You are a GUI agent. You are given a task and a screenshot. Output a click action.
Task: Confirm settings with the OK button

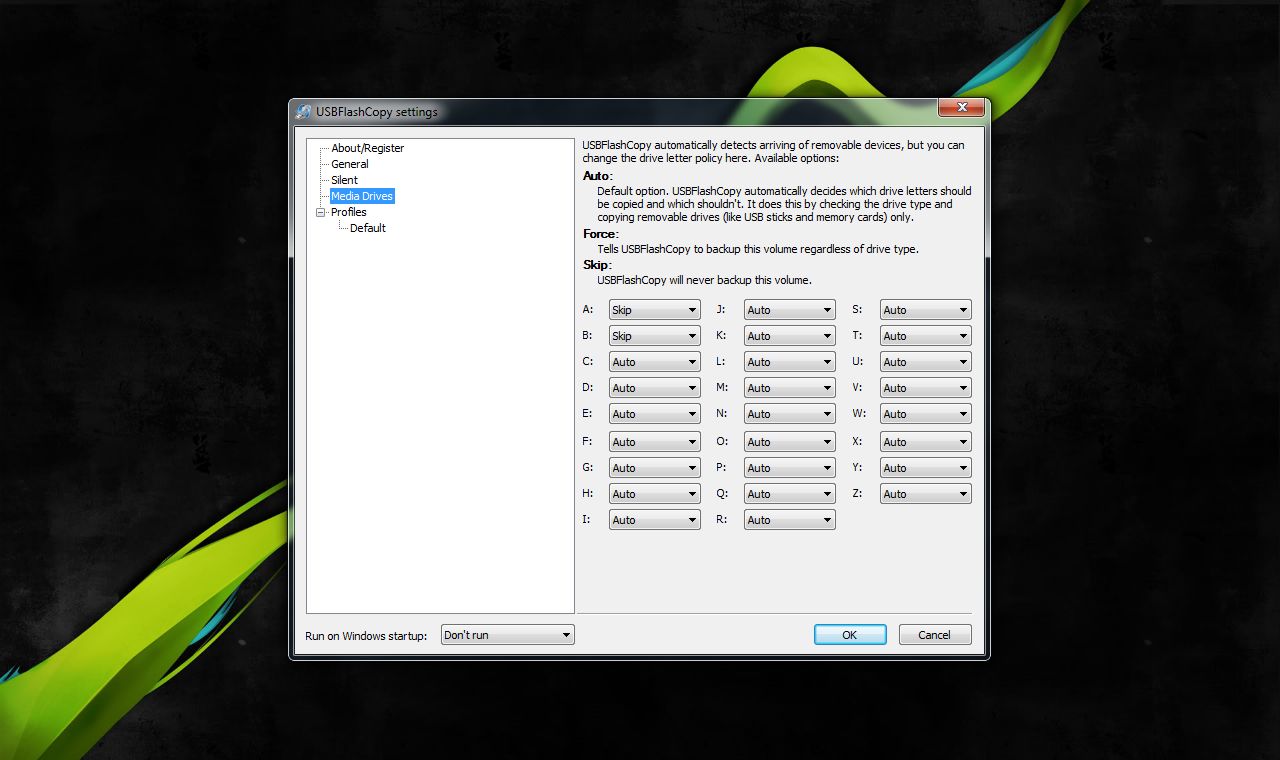click(x=850, y=635)
